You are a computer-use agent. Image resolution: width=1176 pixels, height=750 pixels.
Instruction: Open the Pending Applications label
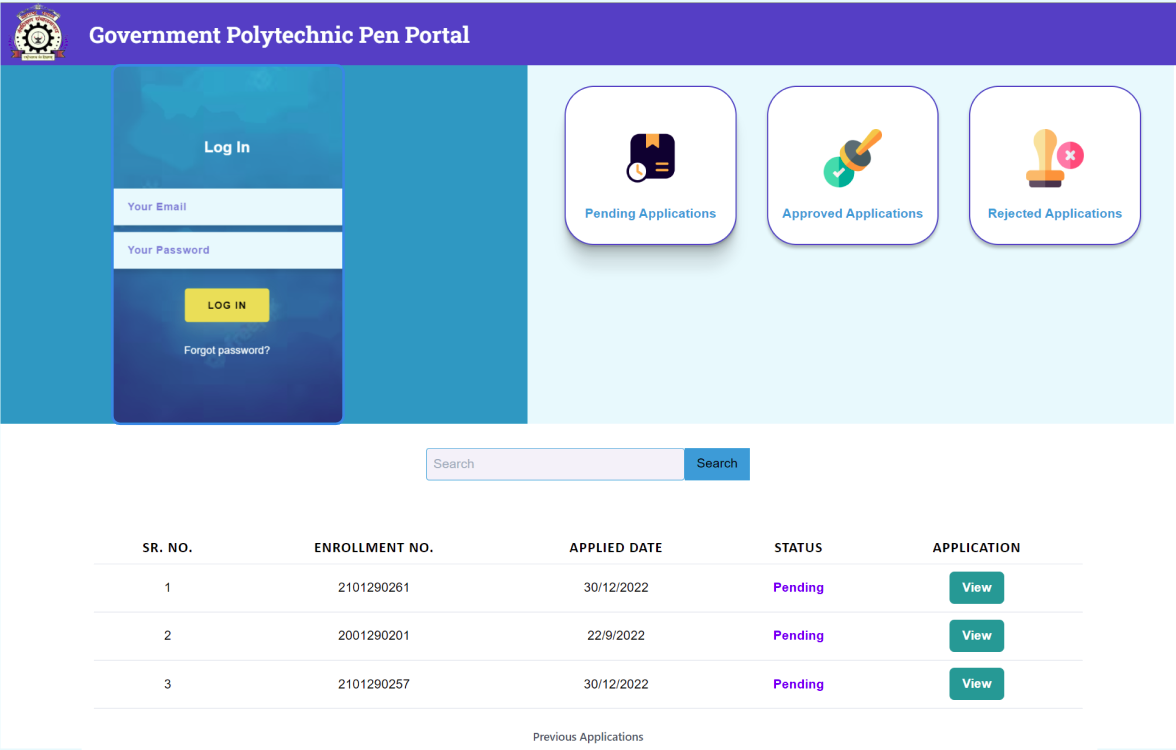coord(650,214)
